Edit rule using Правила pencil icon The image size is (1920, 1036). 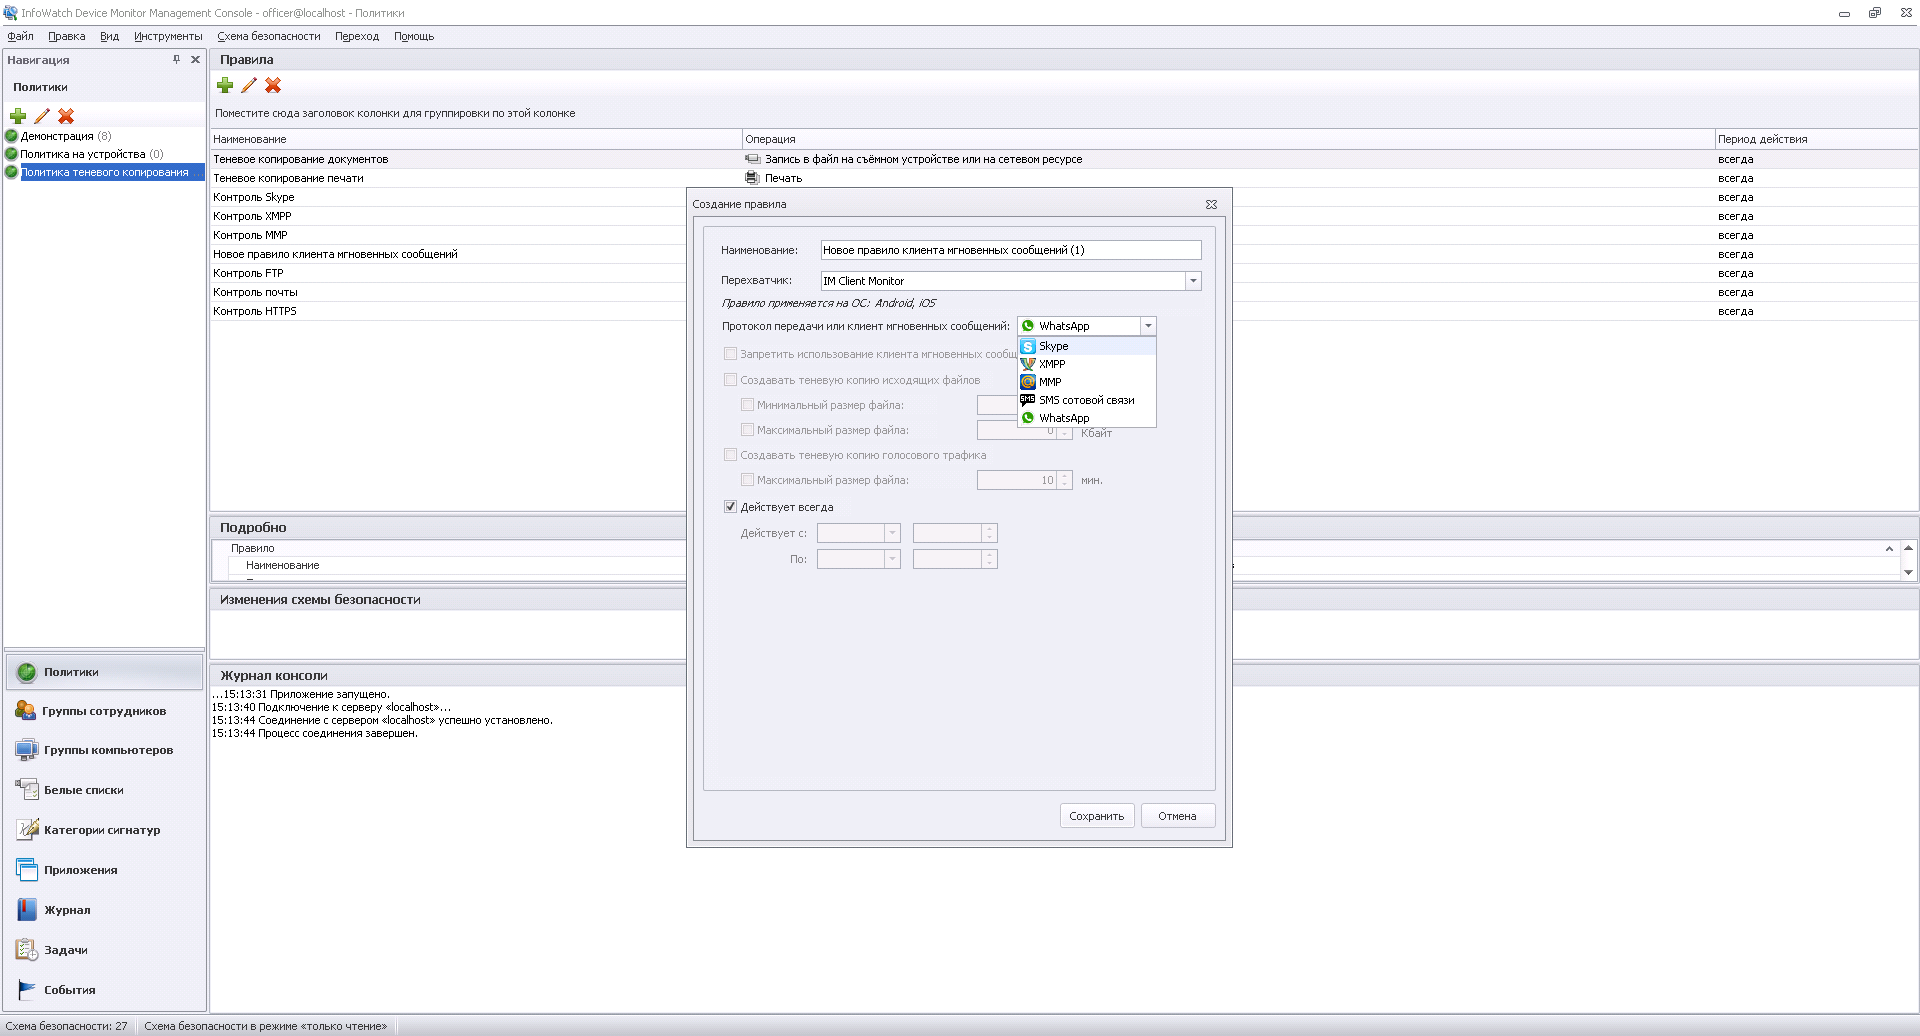click(x=249, y=85)
